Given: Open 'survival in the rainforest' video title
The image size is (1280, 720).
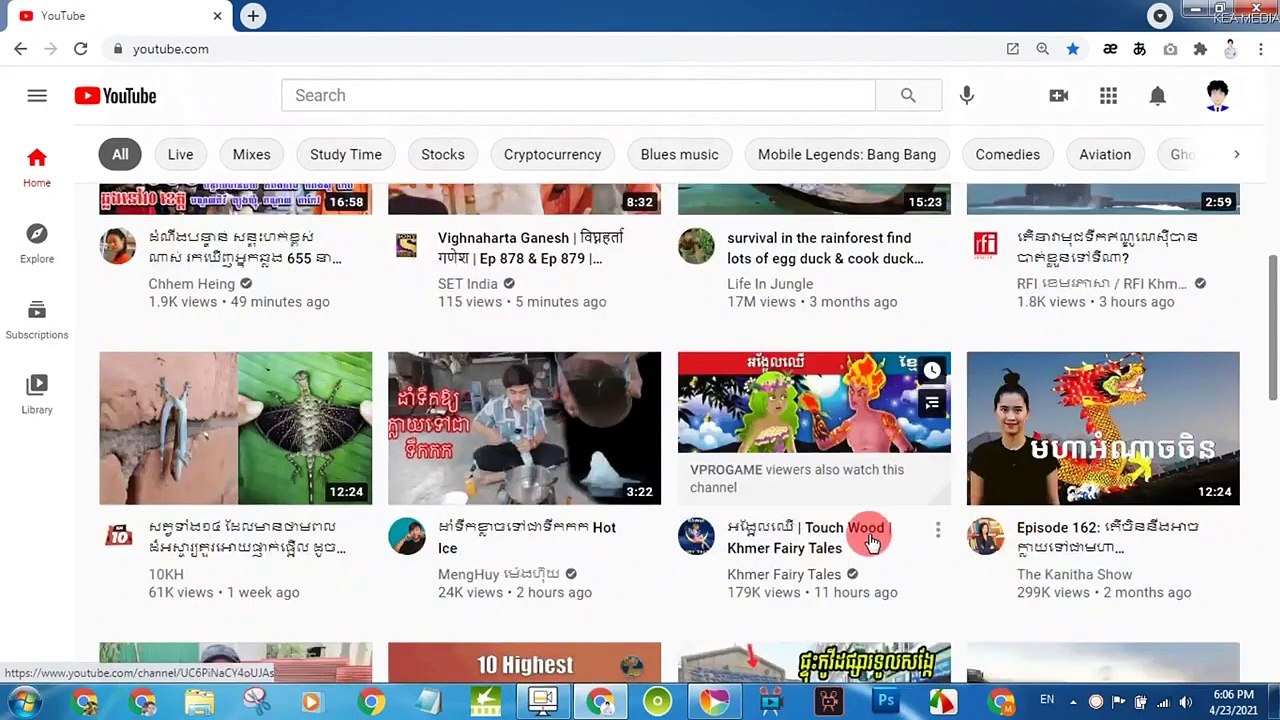Looking at the screenshot, I should (825, 248).
